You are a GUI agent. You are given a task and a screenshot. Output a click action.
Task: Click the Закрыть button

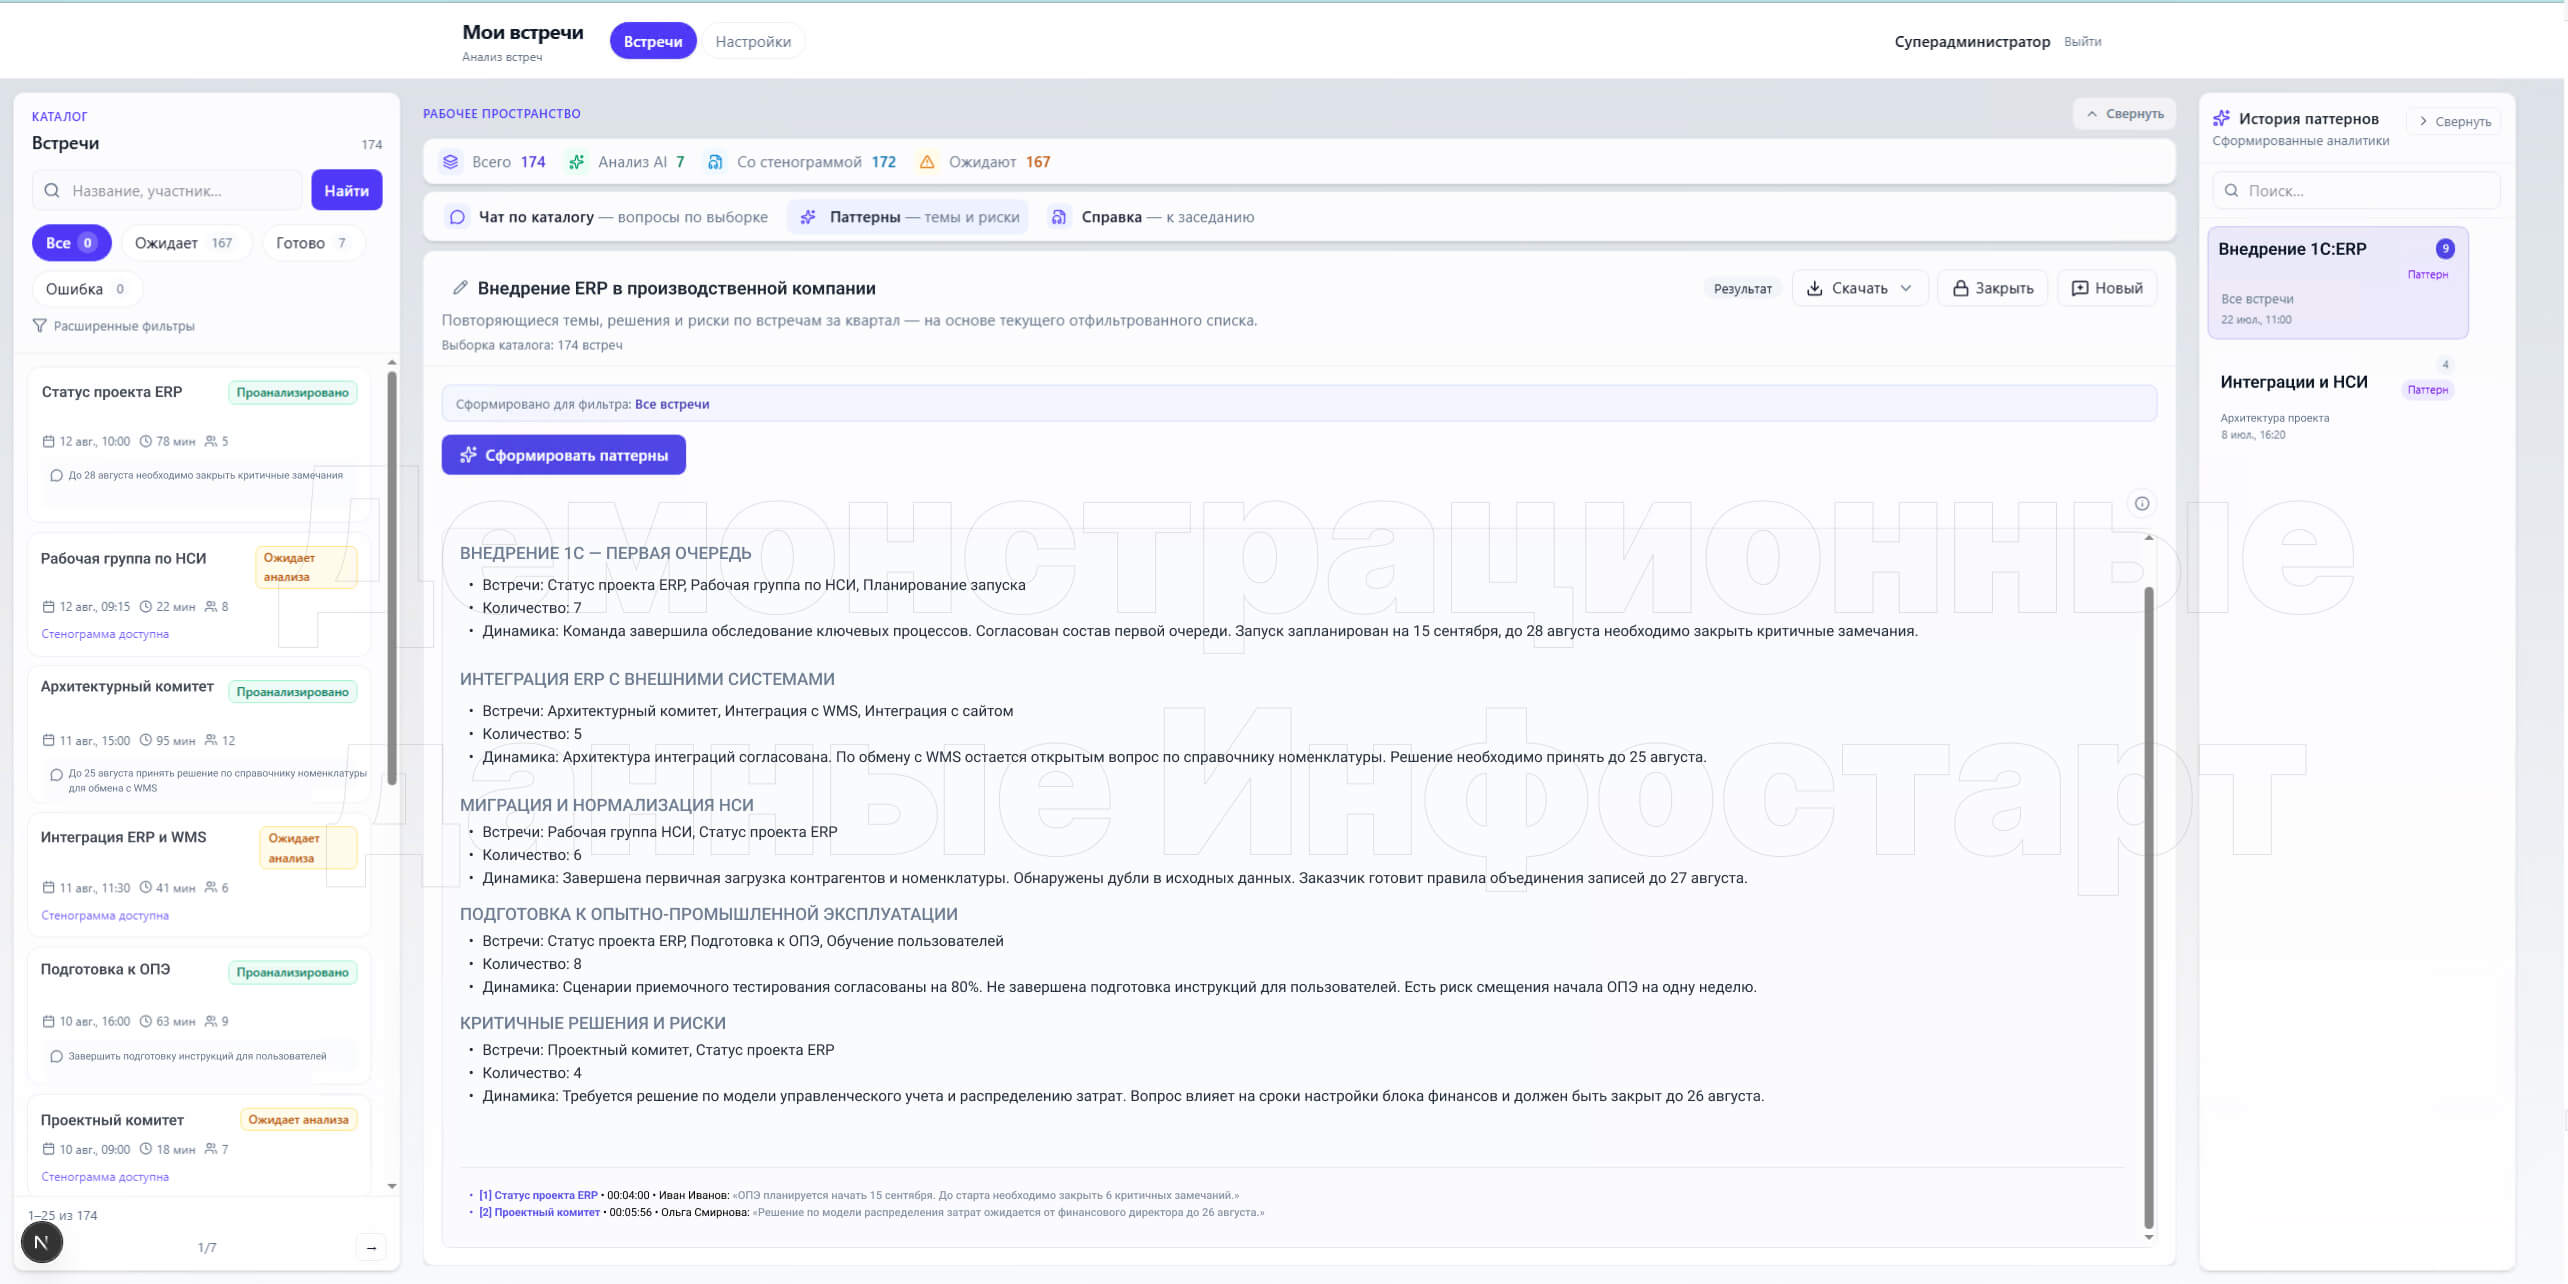[x=1992, y=288]
